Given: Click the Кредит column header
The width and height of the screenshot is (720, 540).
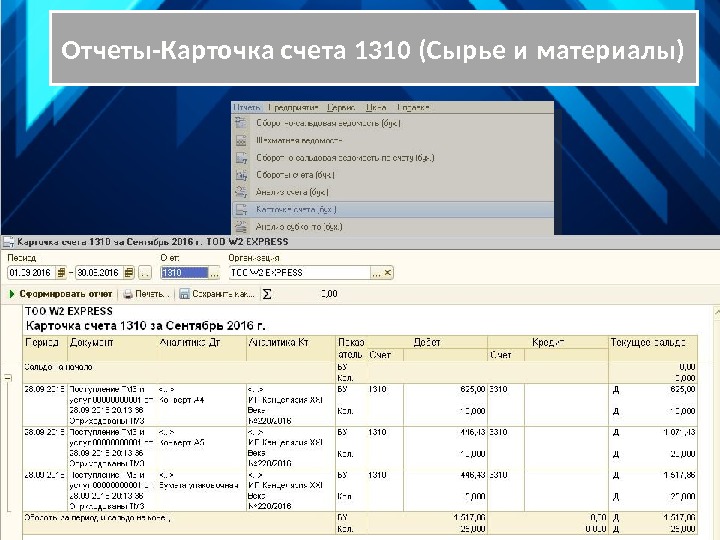Looking at the screenshot, I should pyautogui.click(x=547, y=343).
